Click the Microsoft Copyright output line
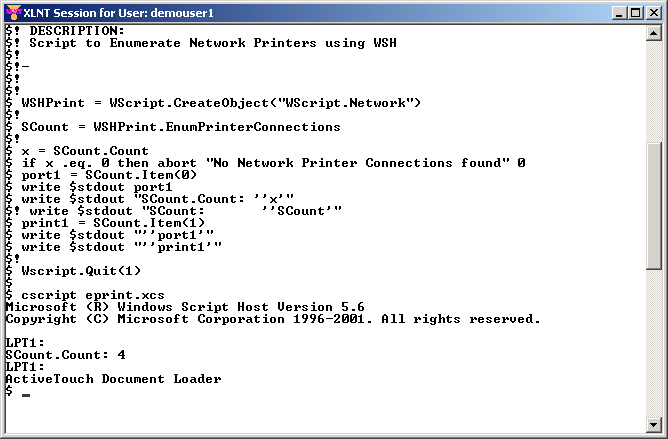Image resolution: width=668 pixels, height=439 pixels. tap(273, 319)
